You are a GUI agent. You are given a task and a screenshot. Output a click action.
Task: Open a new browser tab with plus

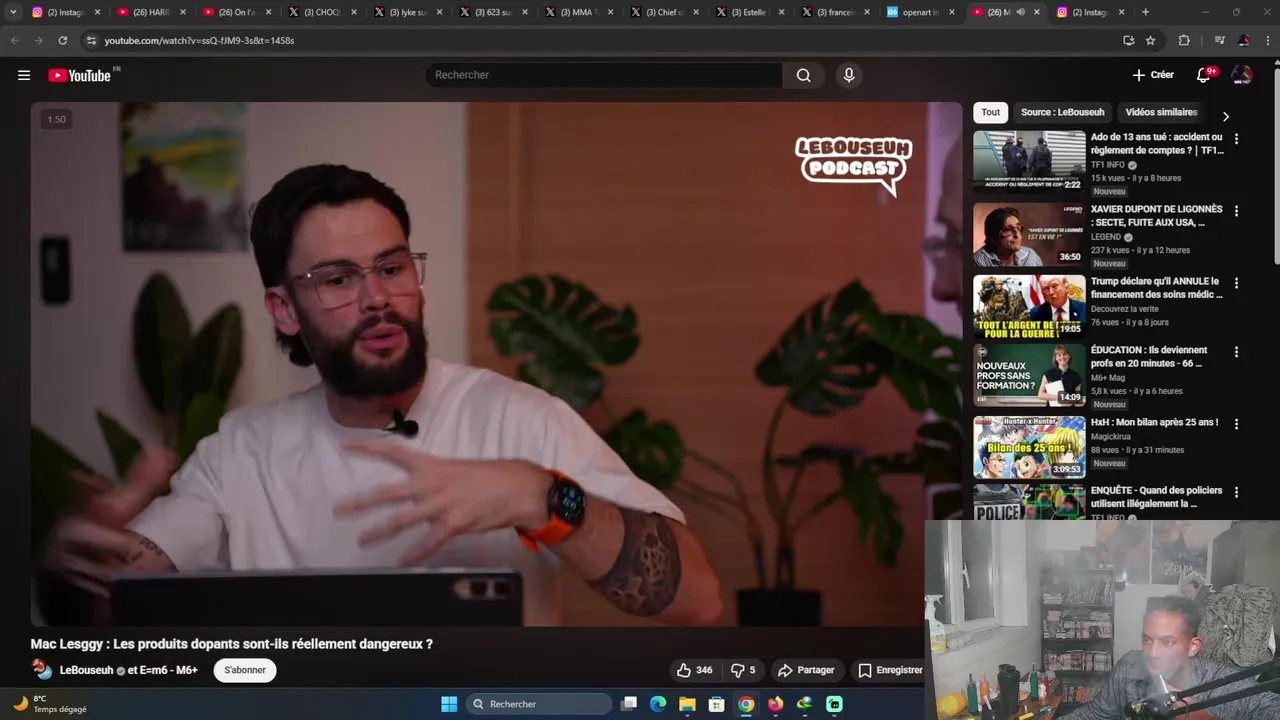pos(1145,12)
